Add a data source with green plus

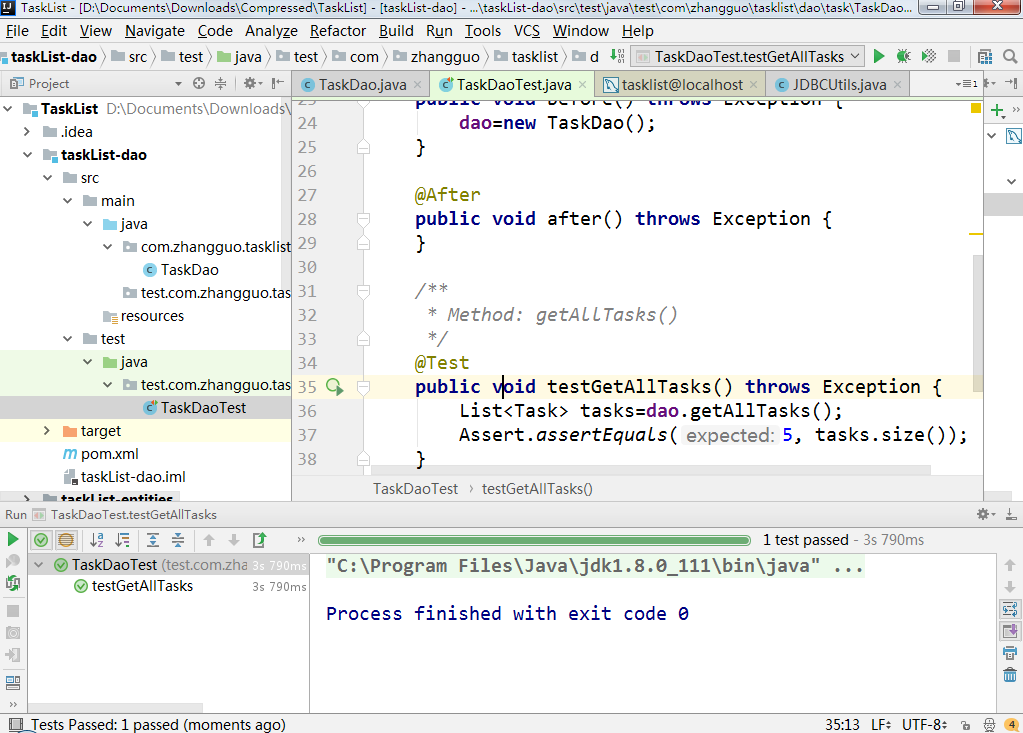coord(997,111)
